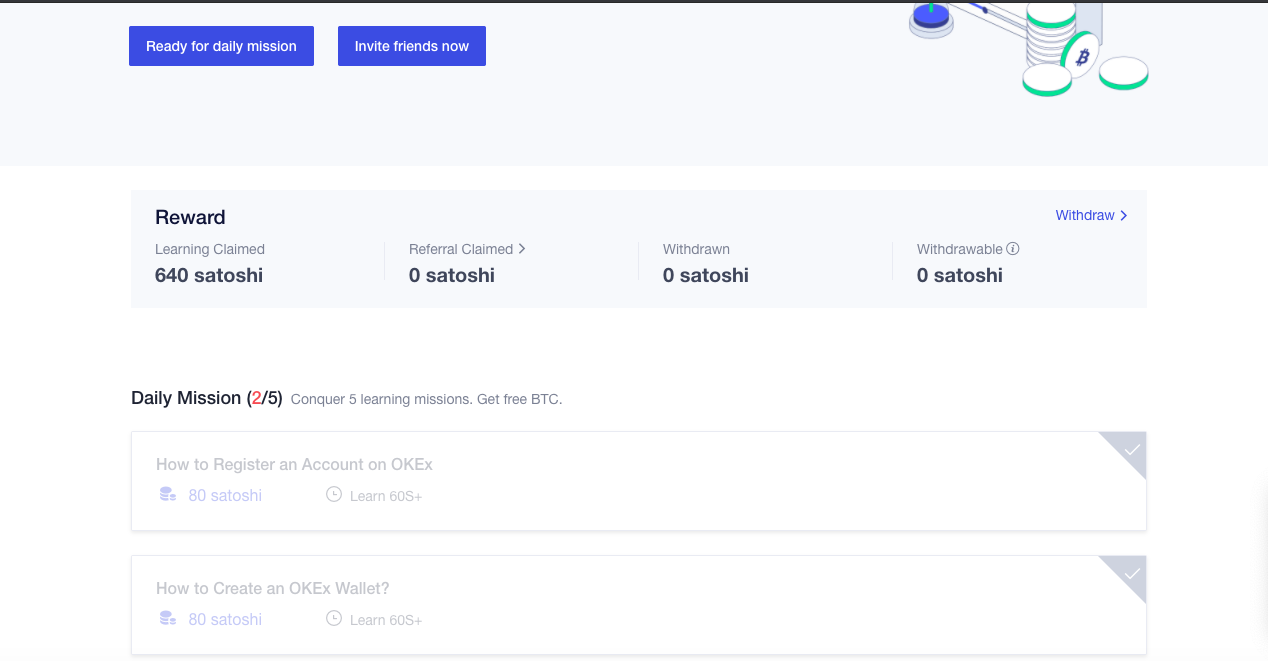Viewport: 1268px width, 661px height.
Task: Click completed checkmark on Create an OKEx Wallet card
Action: click(x=1131, y=574)
